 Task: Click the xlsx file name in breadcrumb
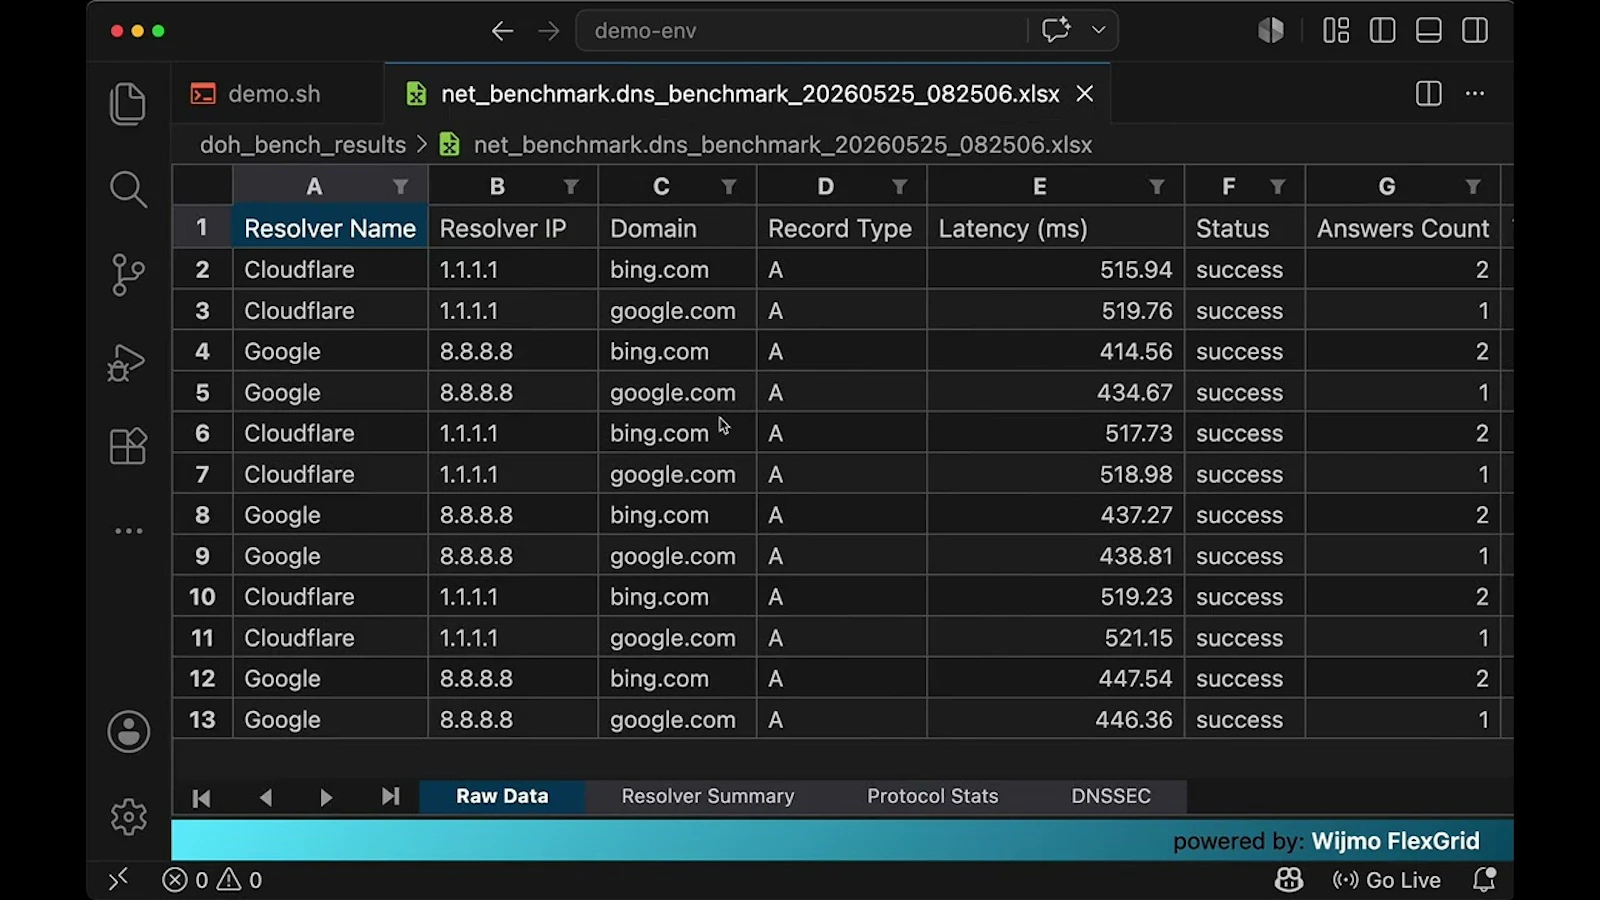[x=782, y=145]
